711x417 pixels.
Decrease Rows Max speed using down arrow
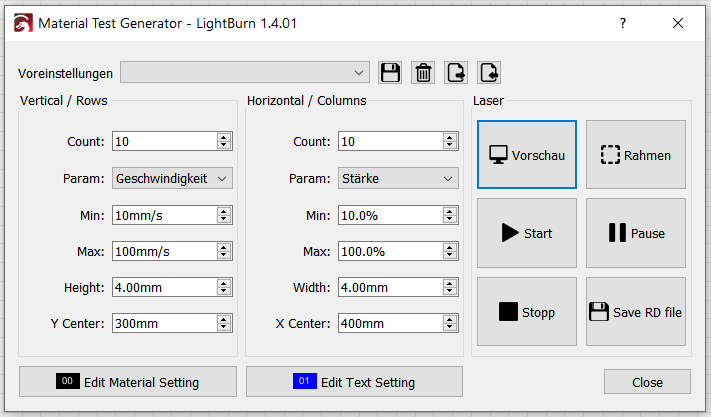[x=224, y=255]
